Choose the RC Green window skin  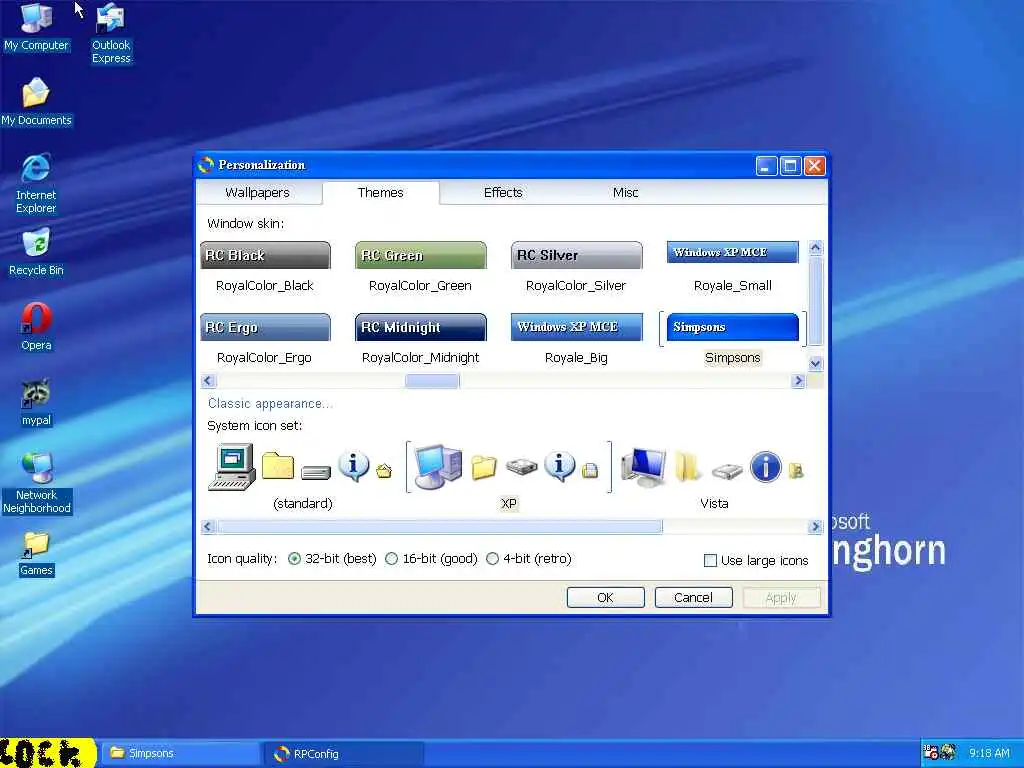pyautogui.click(x=421, y=267)
